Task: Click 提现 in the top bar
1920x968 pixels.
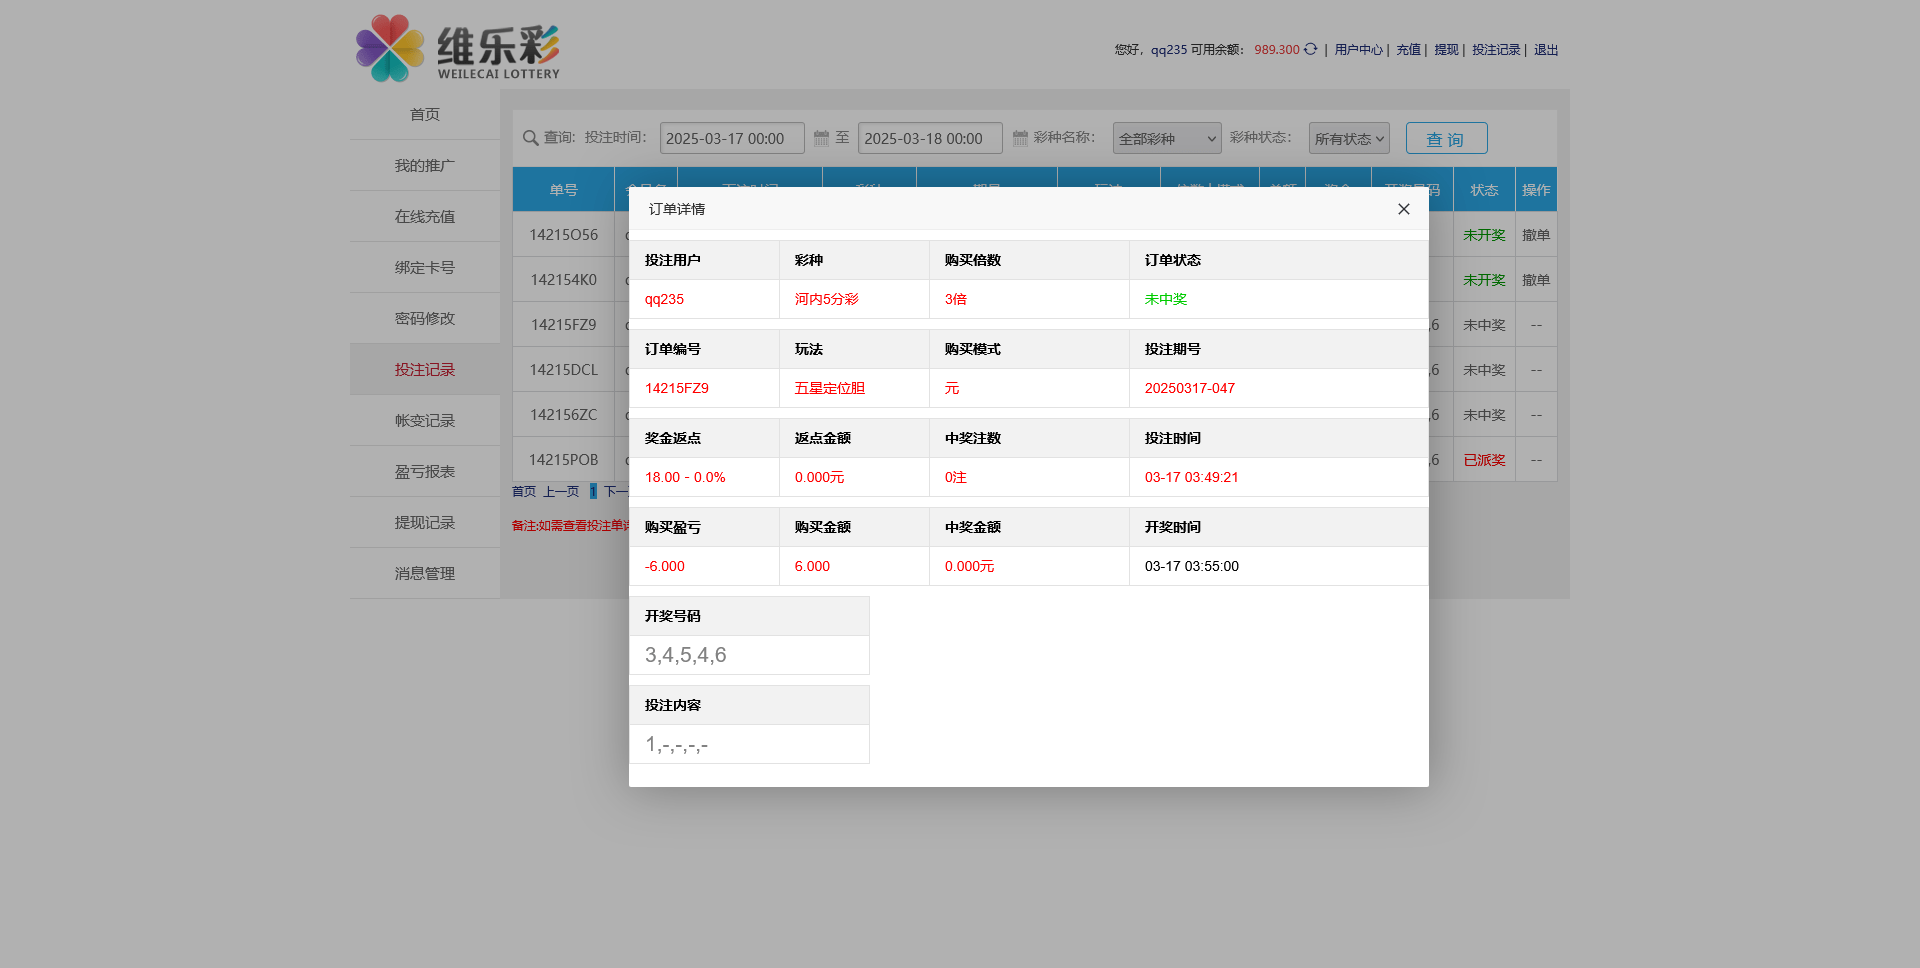Action: (x=1445, y=49)
